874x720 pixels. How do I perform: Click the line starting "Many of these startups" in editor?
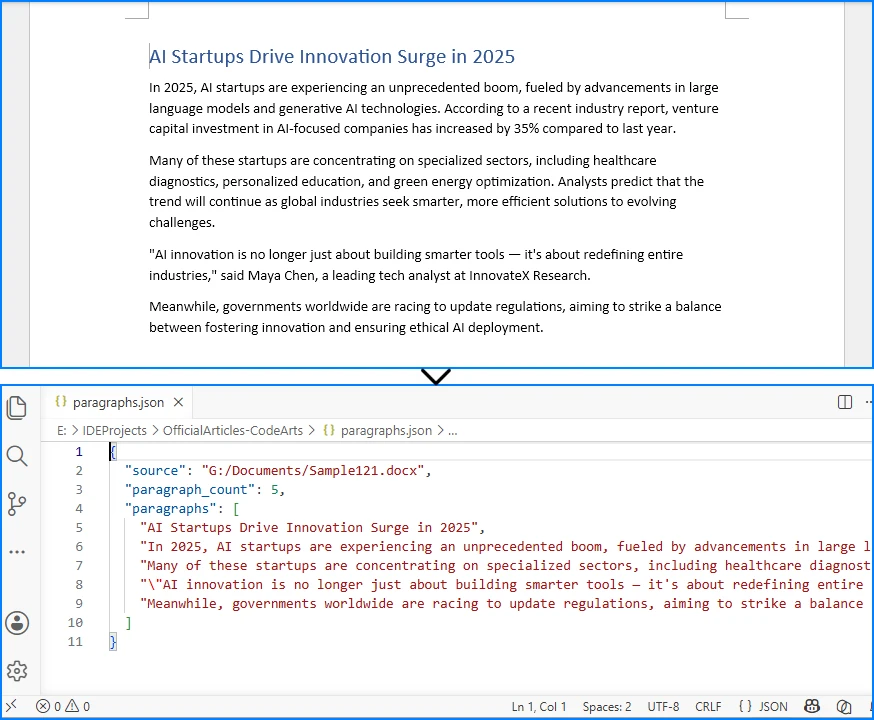click(504, 565)
